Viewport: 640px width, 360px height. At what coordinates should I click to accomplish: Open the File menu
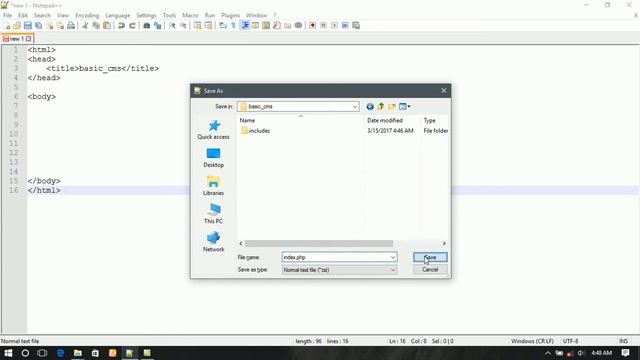tap(7, 15)
